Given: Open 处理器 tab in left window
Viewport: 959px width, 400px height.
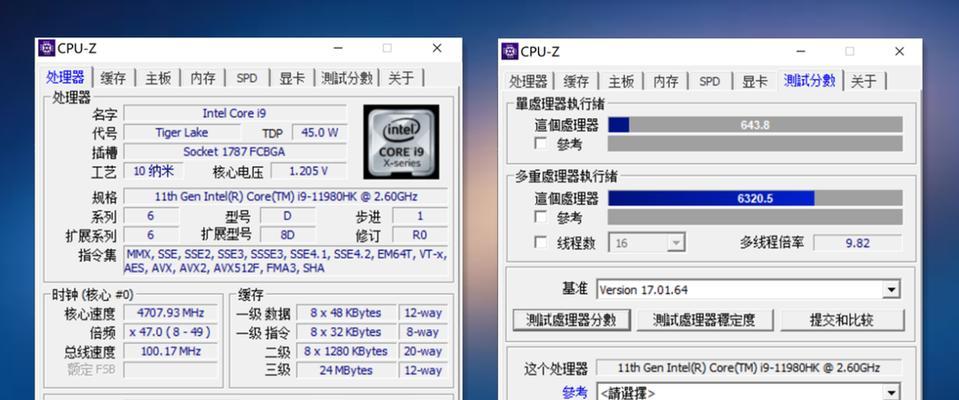Looking at the screenshot, I should tap(65, 78).
